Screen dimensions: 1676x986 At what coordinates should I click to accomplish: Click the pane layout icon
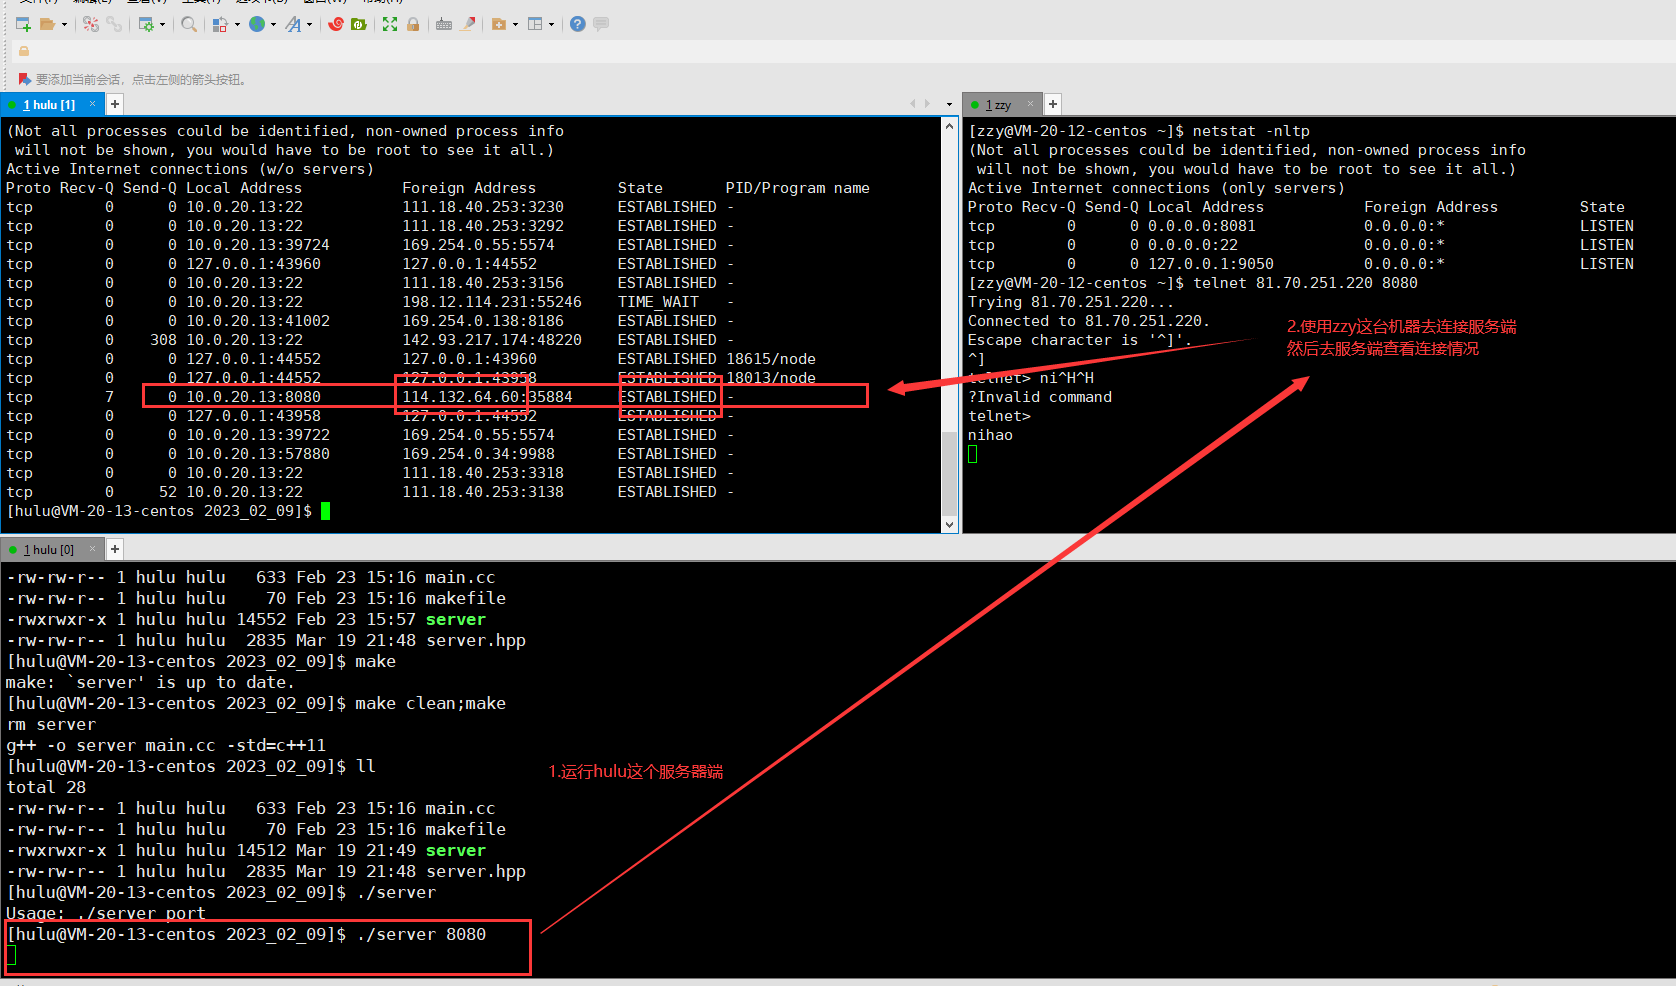point(535,24)
